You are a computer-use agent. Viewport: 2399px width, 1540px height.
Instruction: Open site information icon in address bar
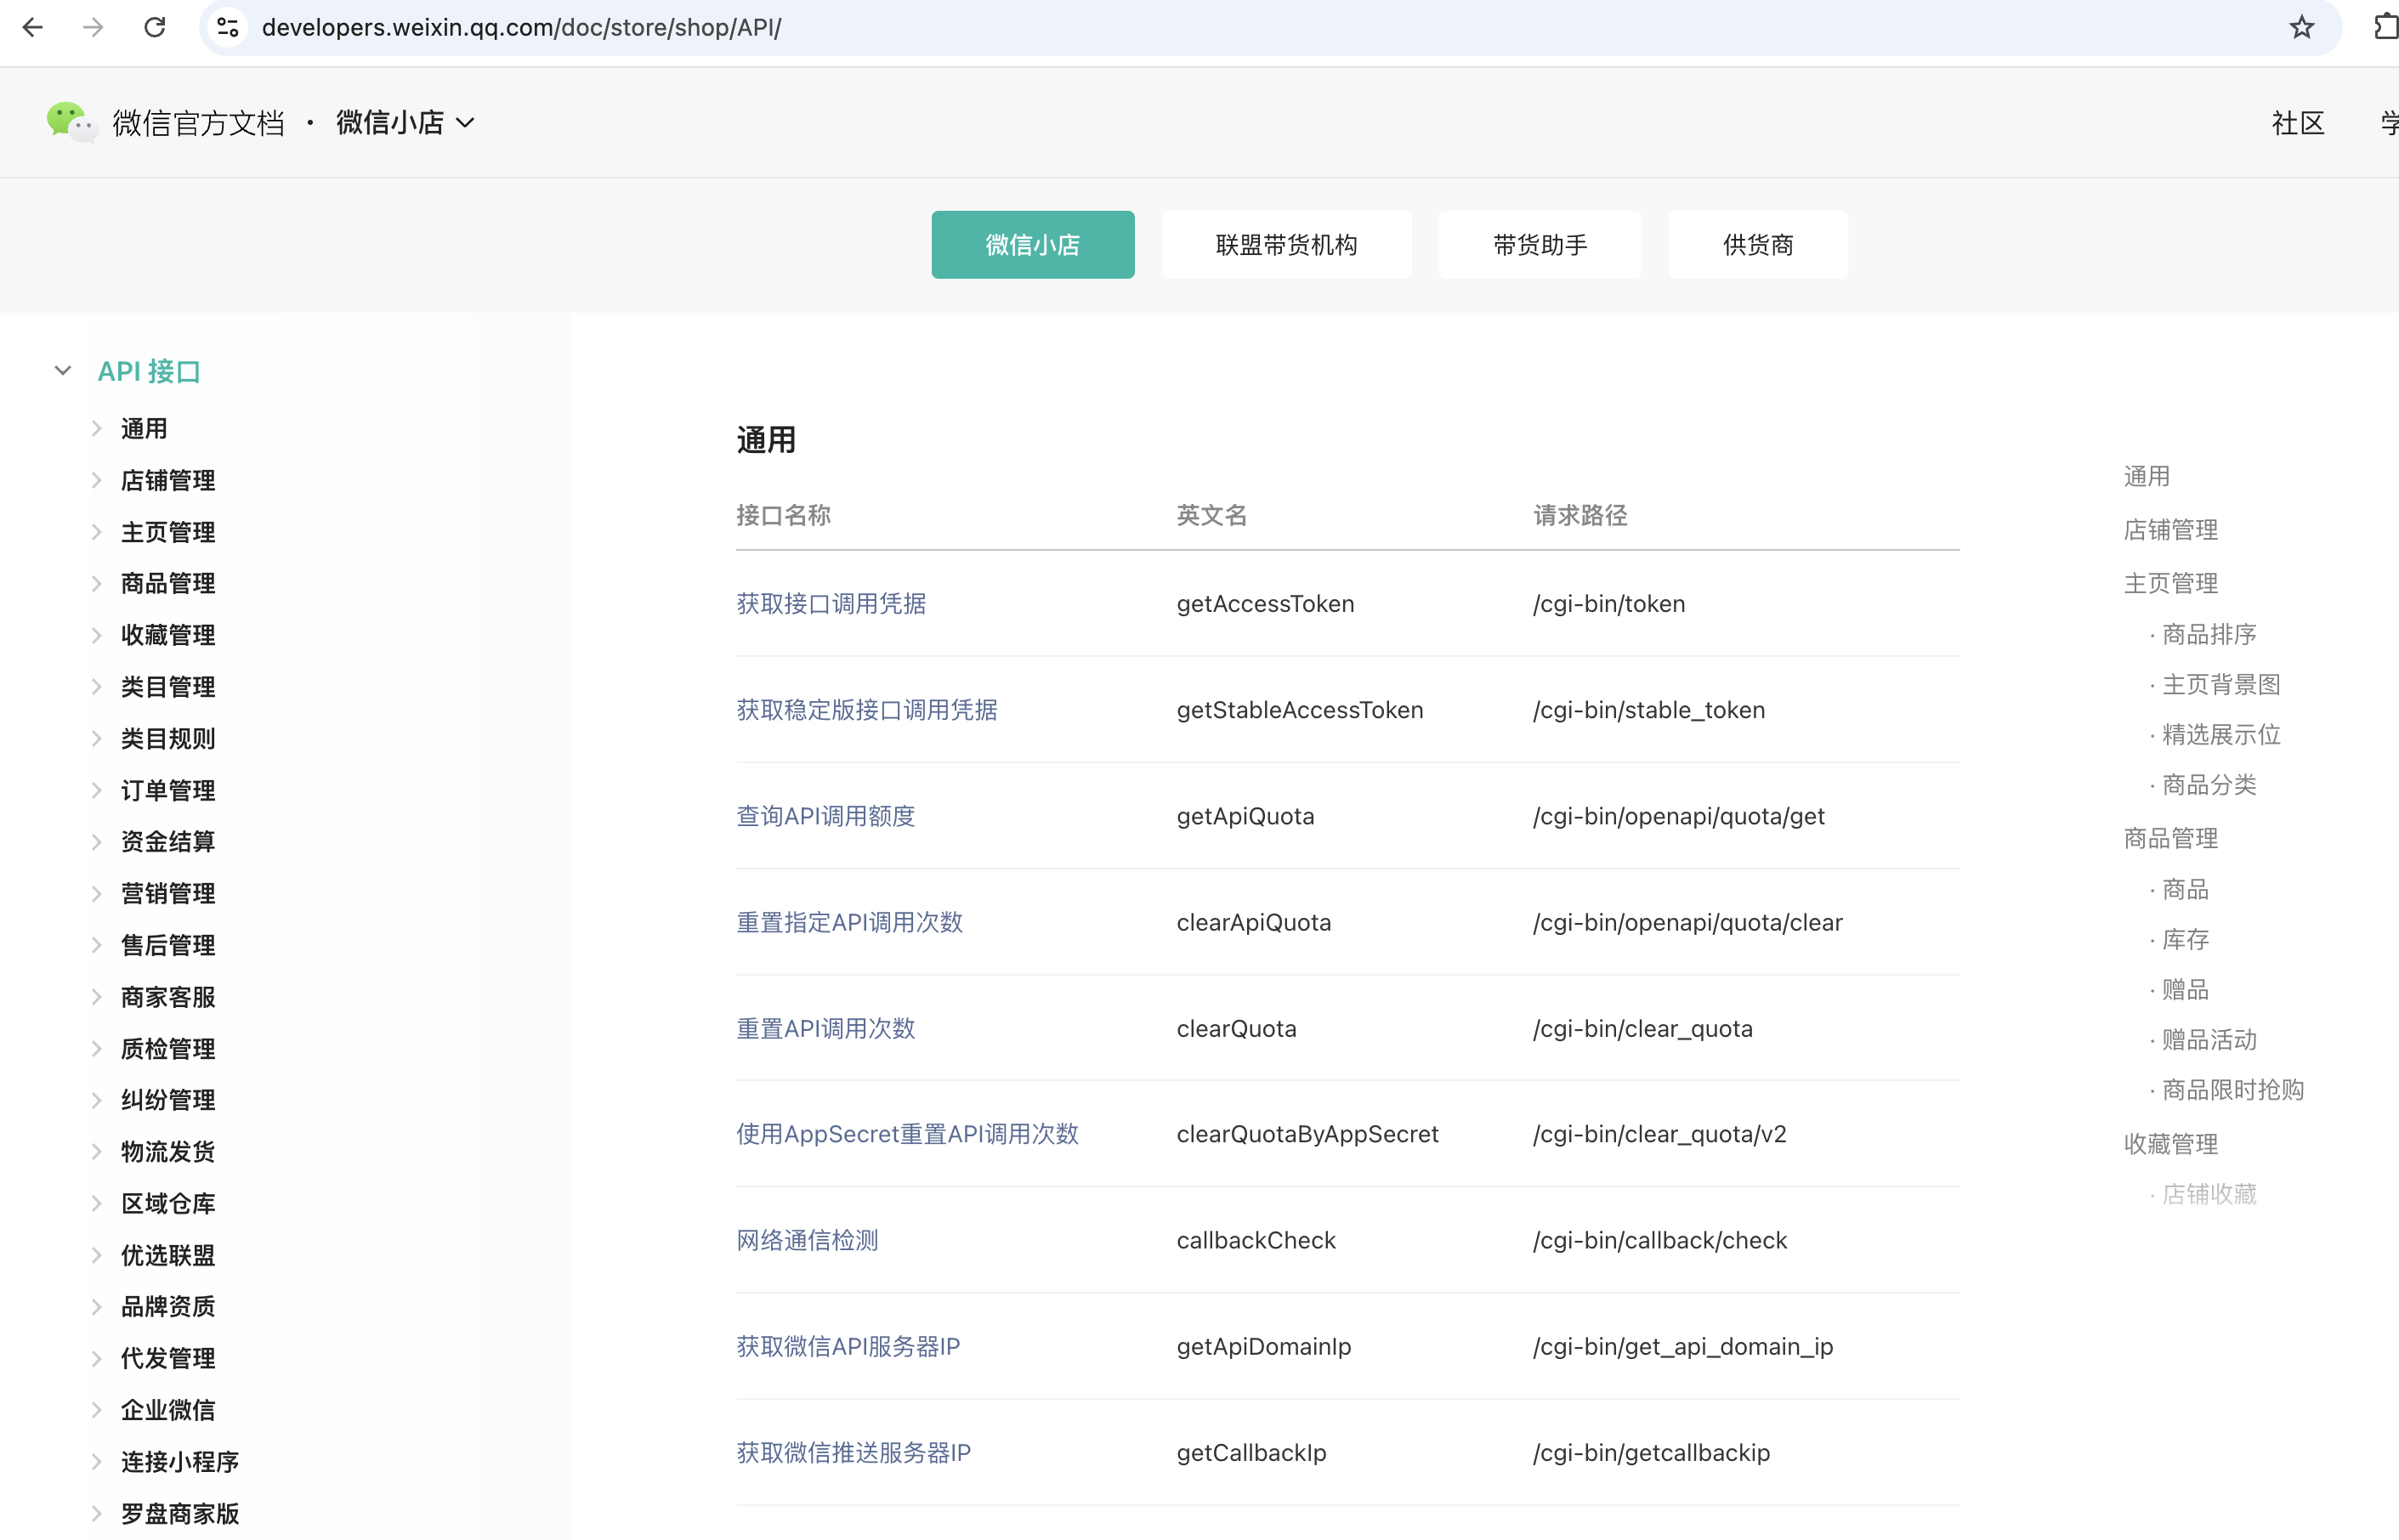coord(228,28)
